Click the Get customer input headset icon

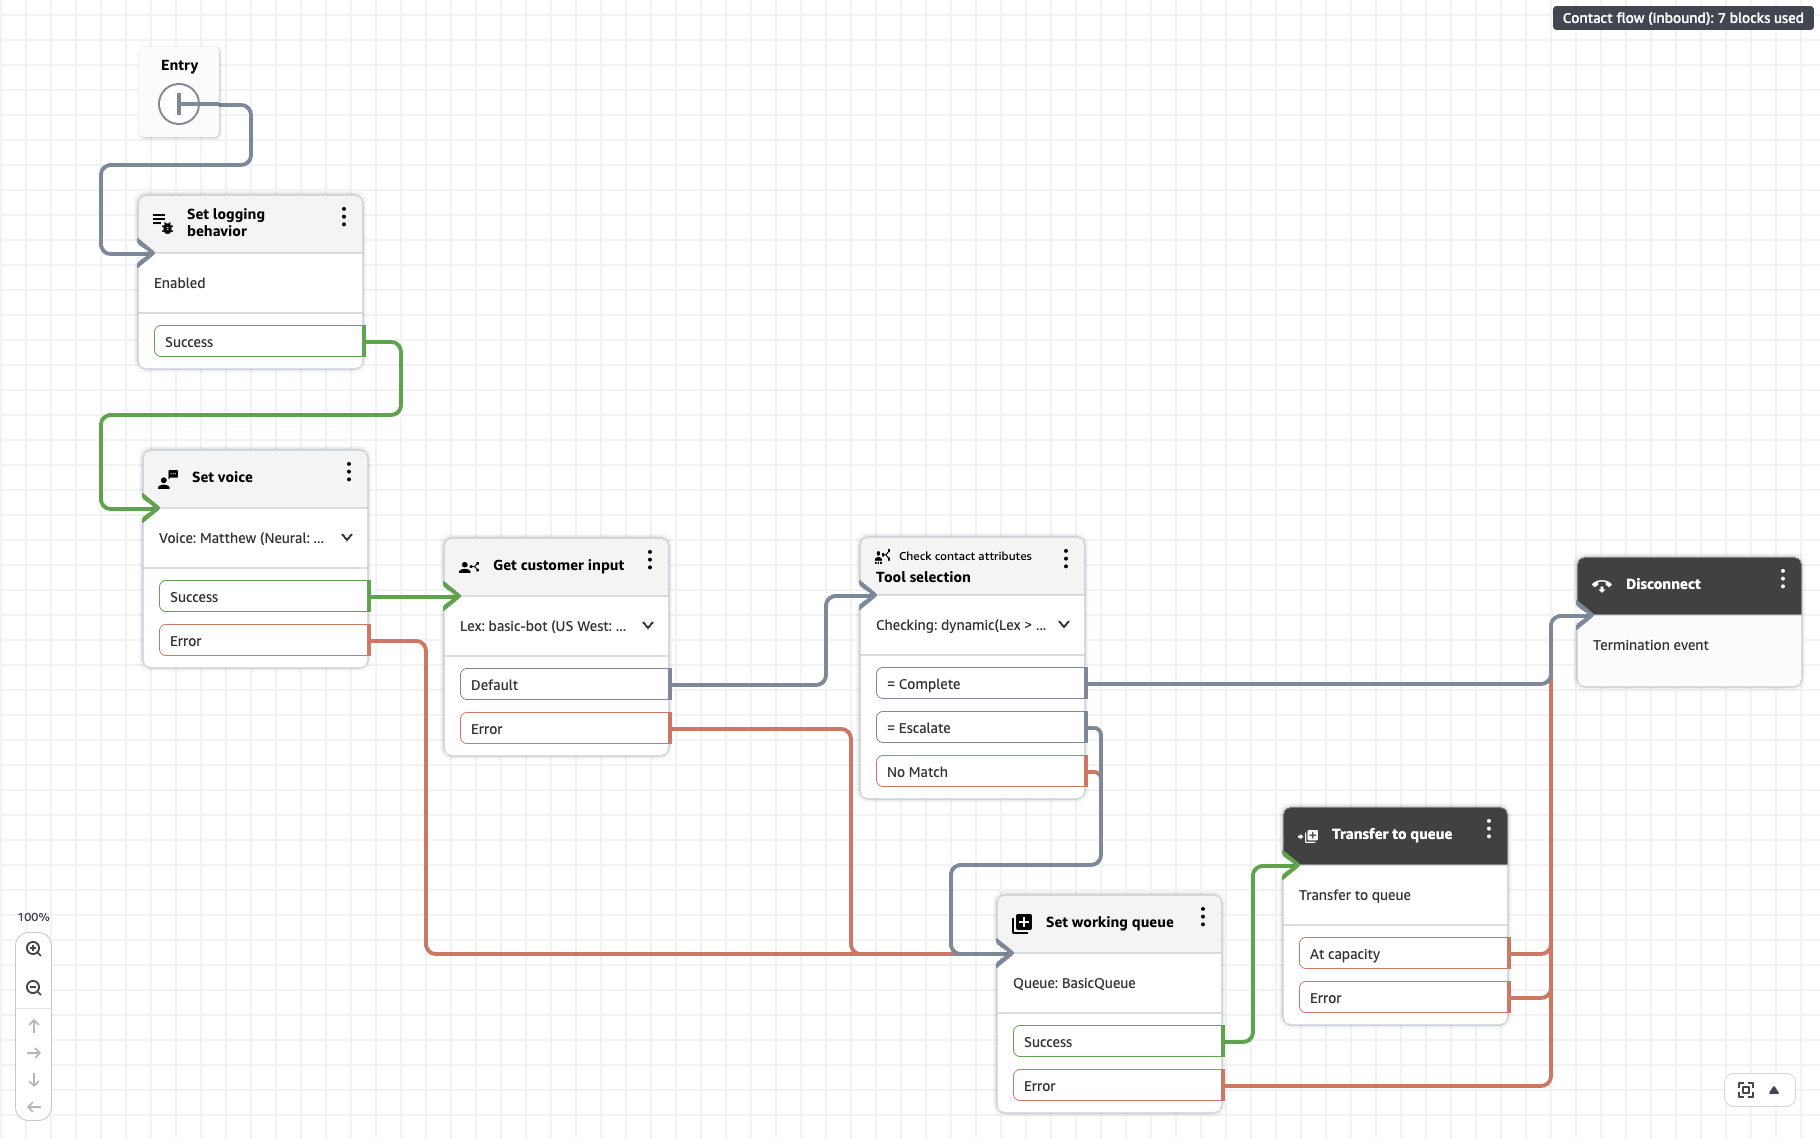click(470, 565)
